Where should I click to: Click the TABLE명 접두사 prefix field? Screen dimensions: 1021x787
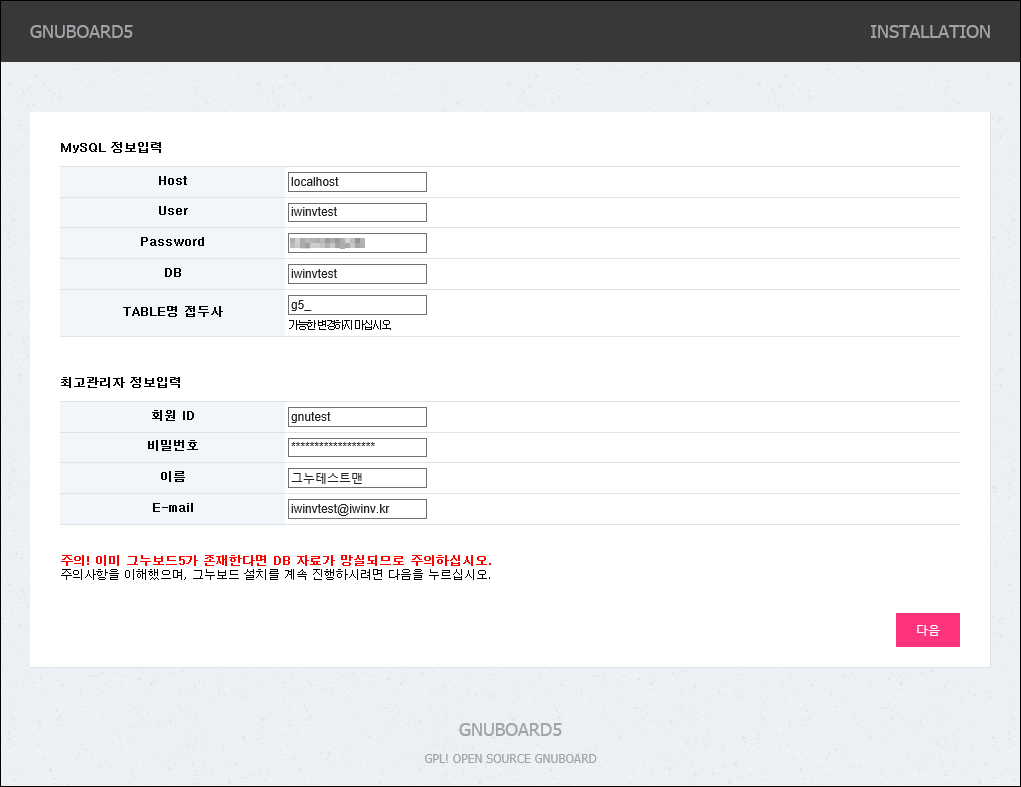point(357,305)
